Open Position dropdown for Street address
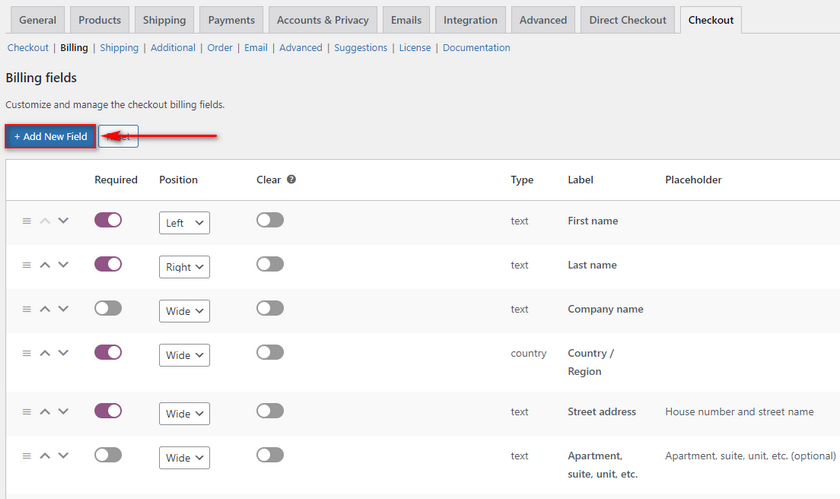 [184, 414]
